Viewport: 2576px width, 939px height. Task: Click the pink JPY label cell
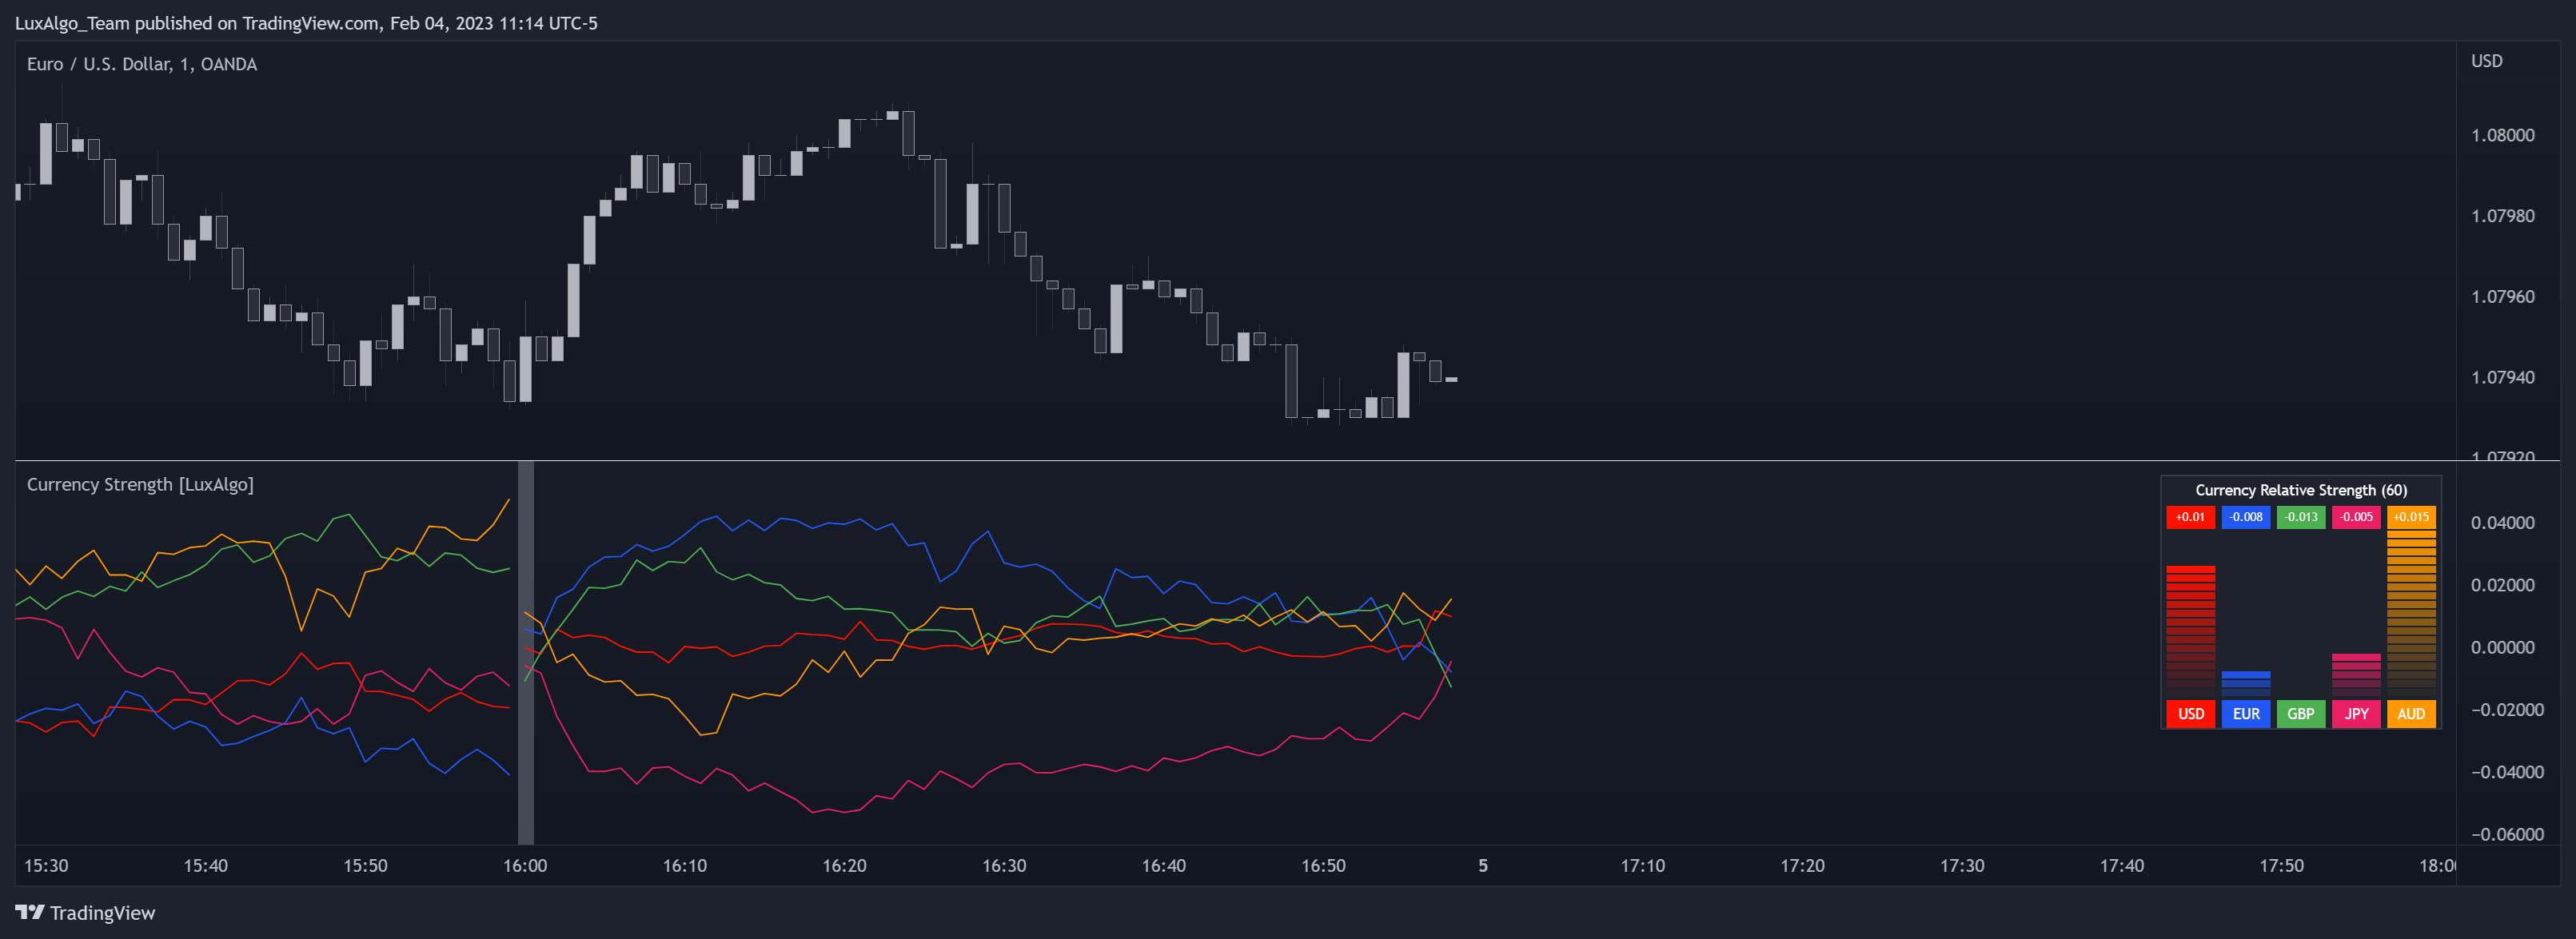point(2356,713)
